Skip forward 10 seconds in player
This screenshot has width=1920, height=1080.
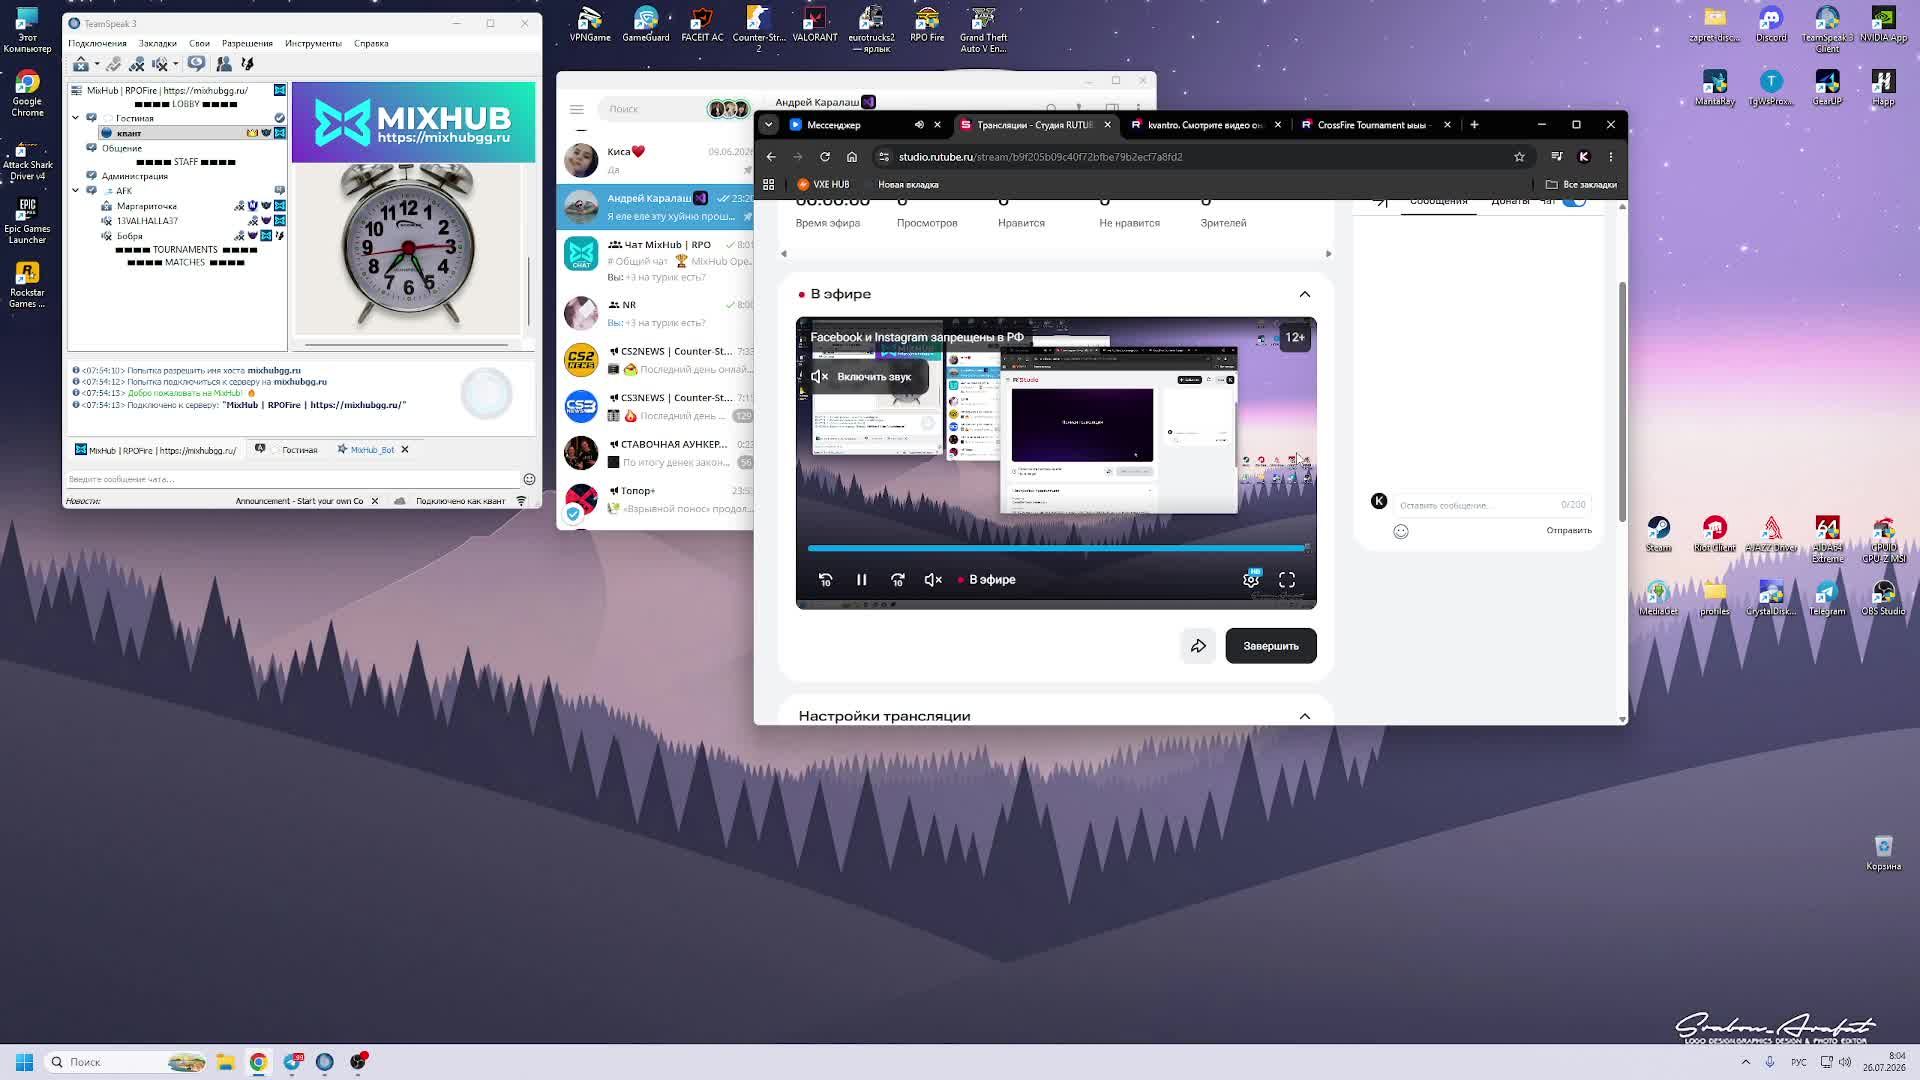(898, 580)
